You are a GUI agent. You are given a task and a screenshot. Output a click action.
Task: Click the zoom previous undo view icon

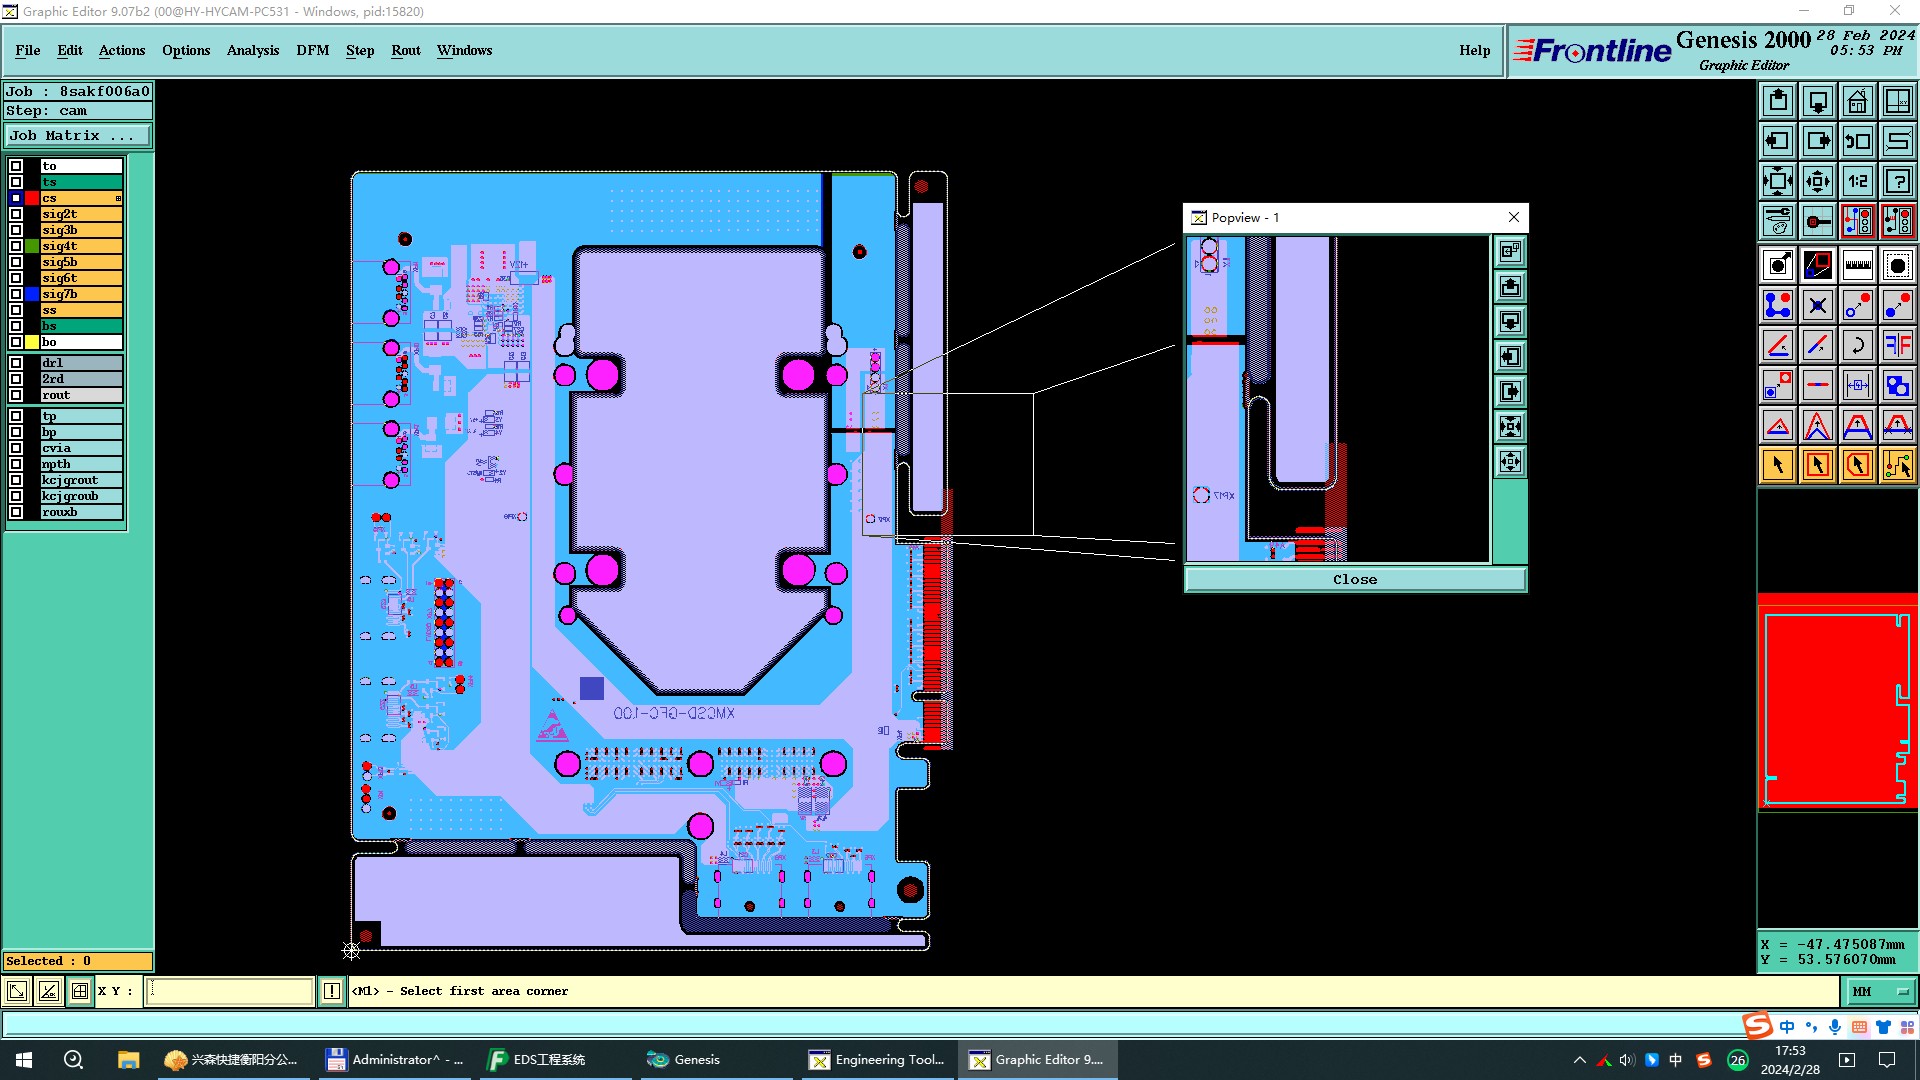(1857, 141)
